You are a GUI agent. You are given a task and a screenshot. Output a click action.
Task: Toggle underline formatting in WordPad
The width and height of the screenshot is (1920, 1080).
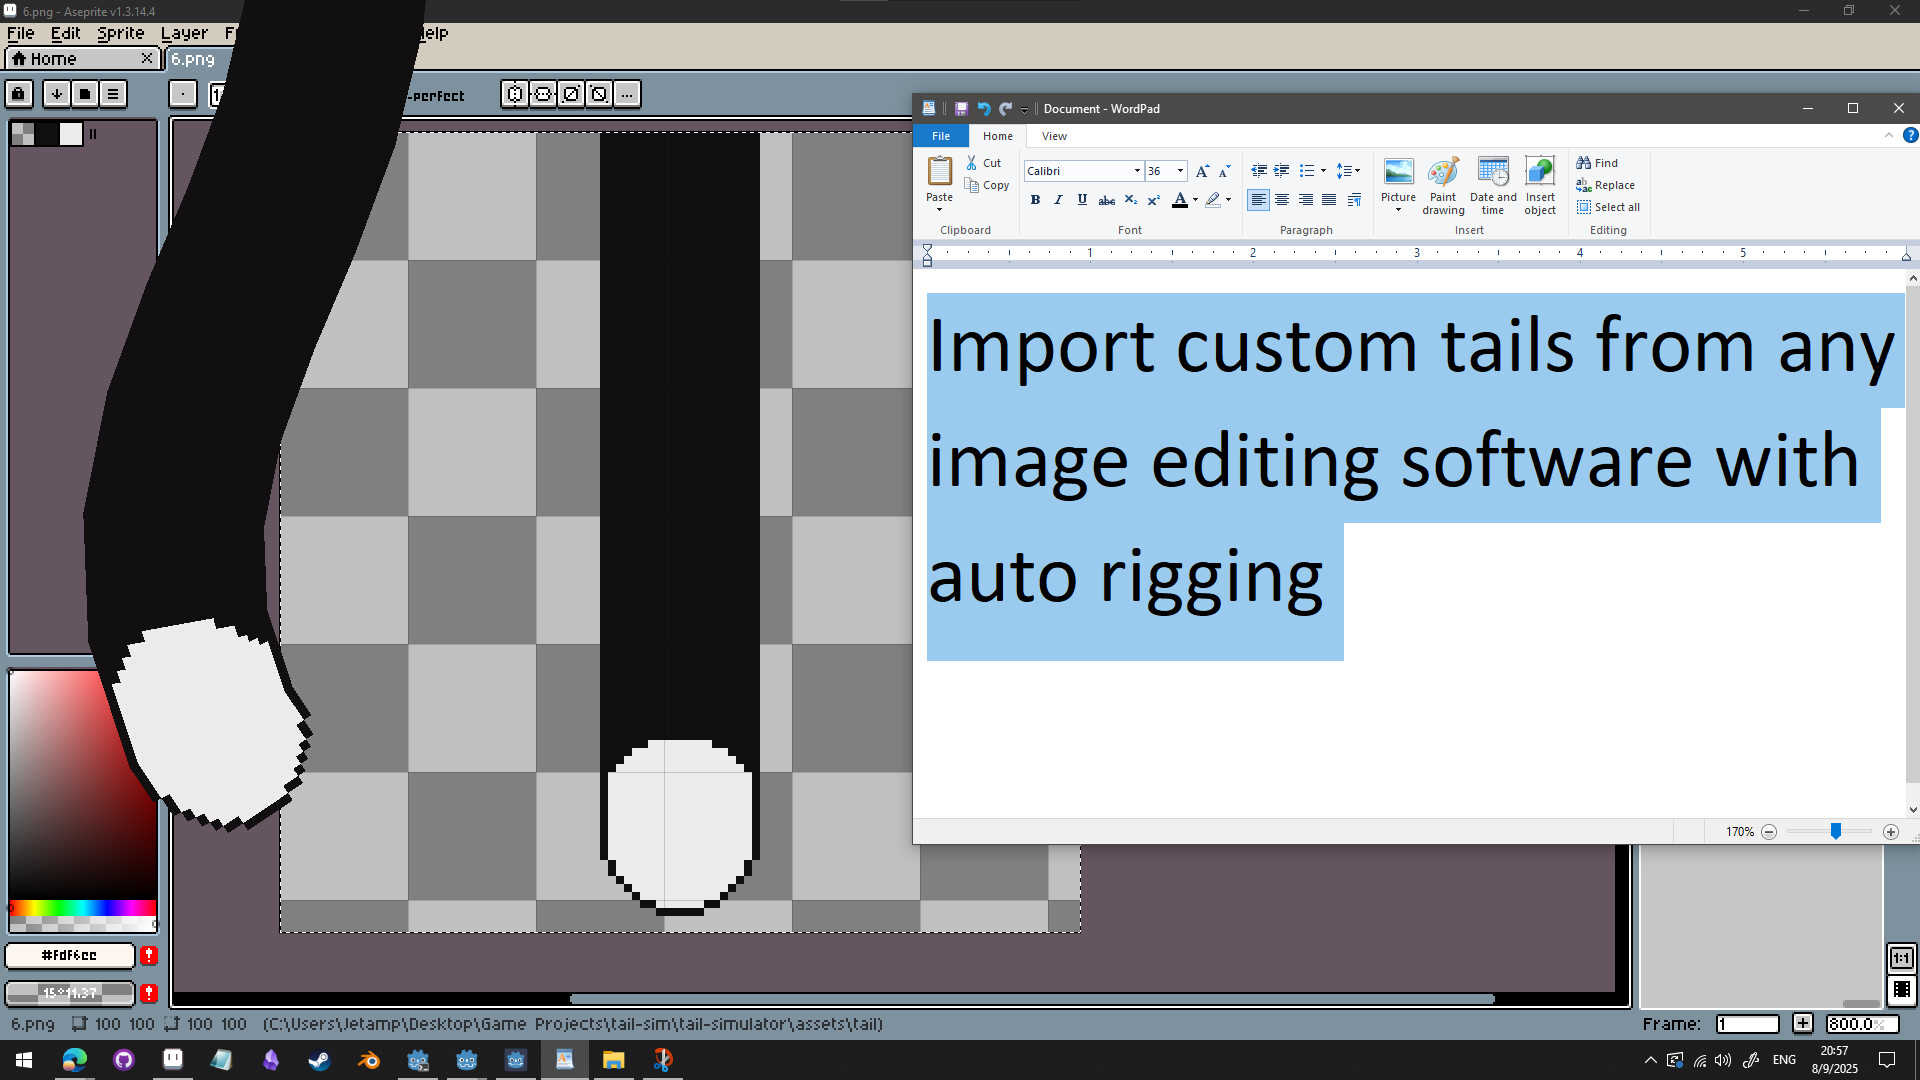click(1082, 200)
